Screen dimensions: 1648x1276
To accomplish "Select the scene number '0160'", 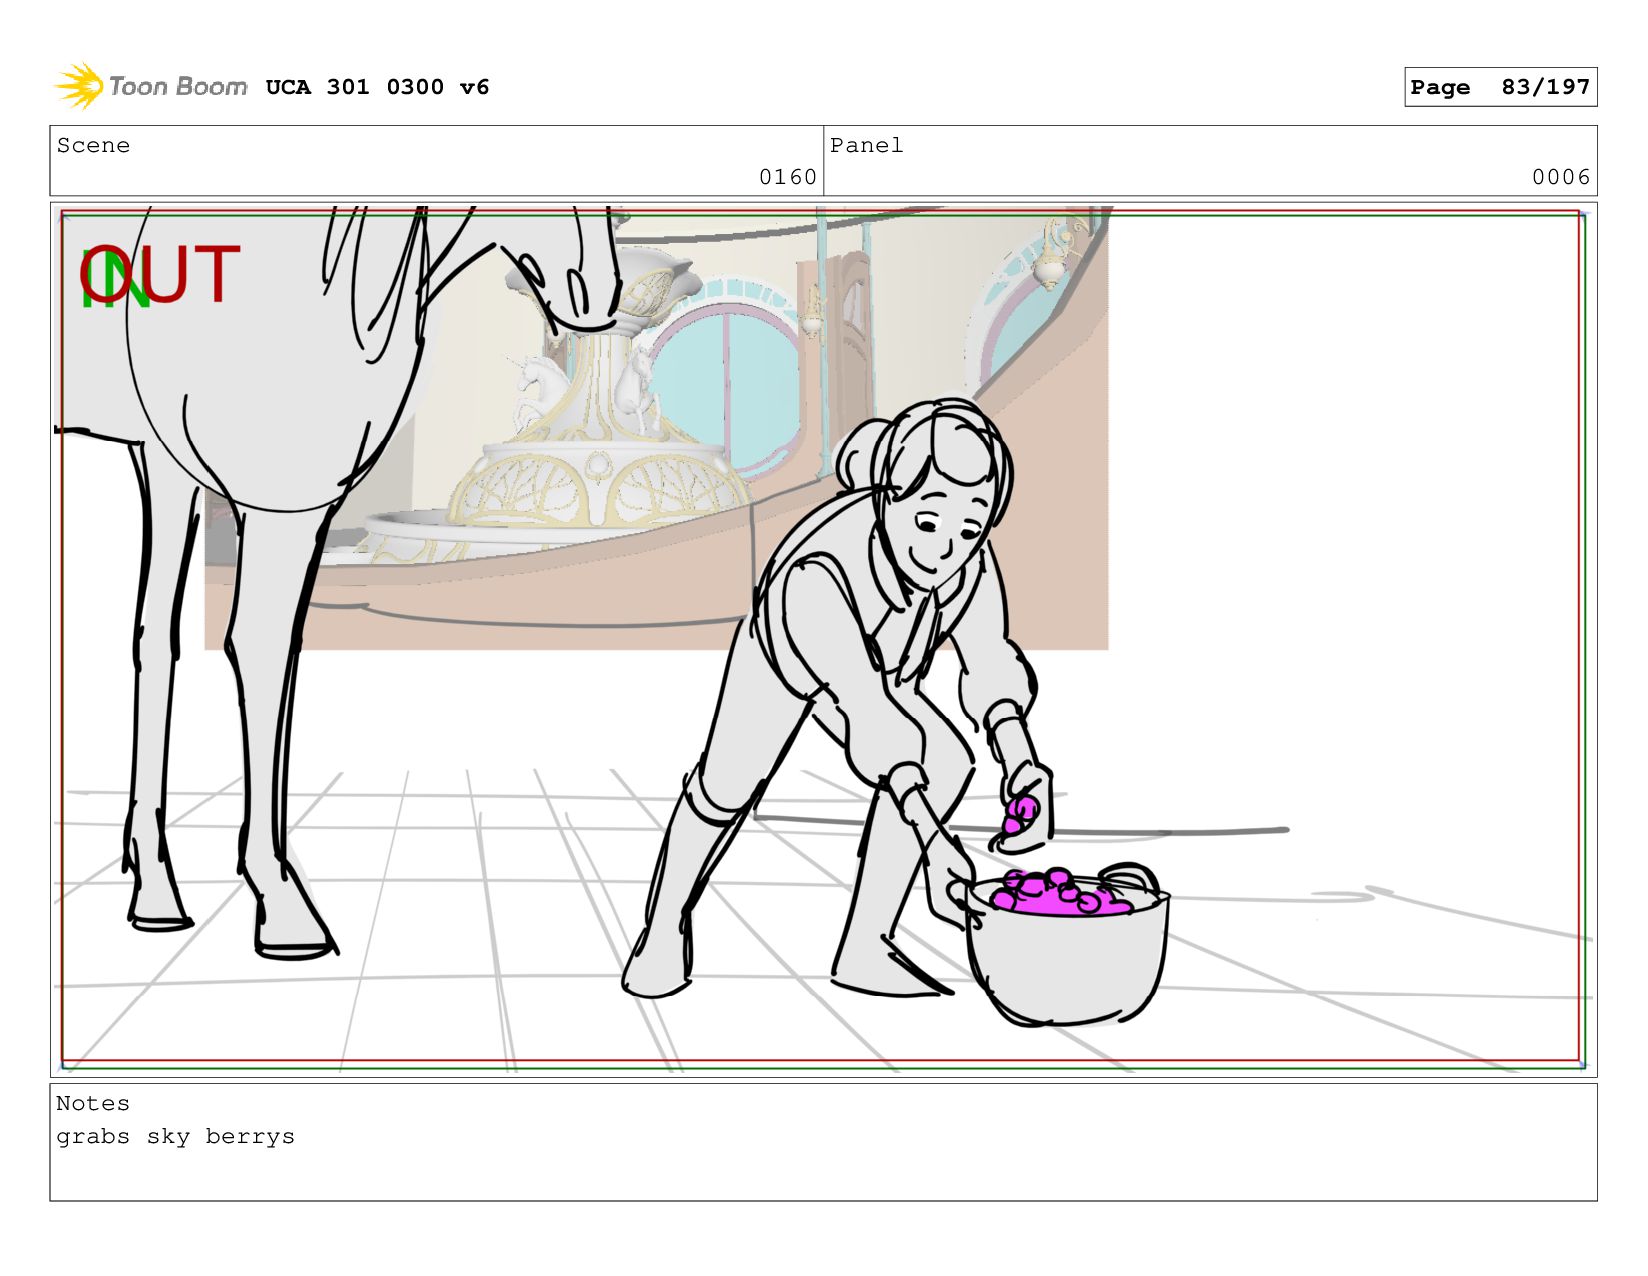I will [x=788, y=177].
